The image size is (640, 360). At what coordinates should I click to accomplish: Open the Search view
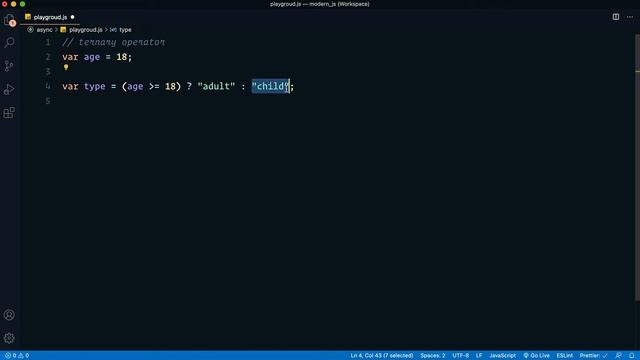pos(9,42)
